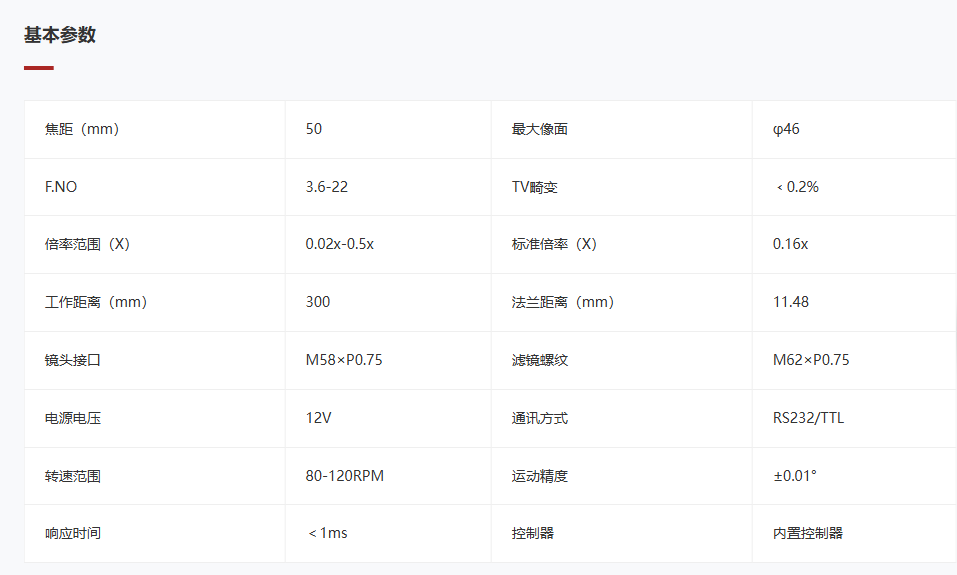Select the 运动精度 label
This screenshot has width=957, height=575.
pyautogui.click(x=540, y=476)
